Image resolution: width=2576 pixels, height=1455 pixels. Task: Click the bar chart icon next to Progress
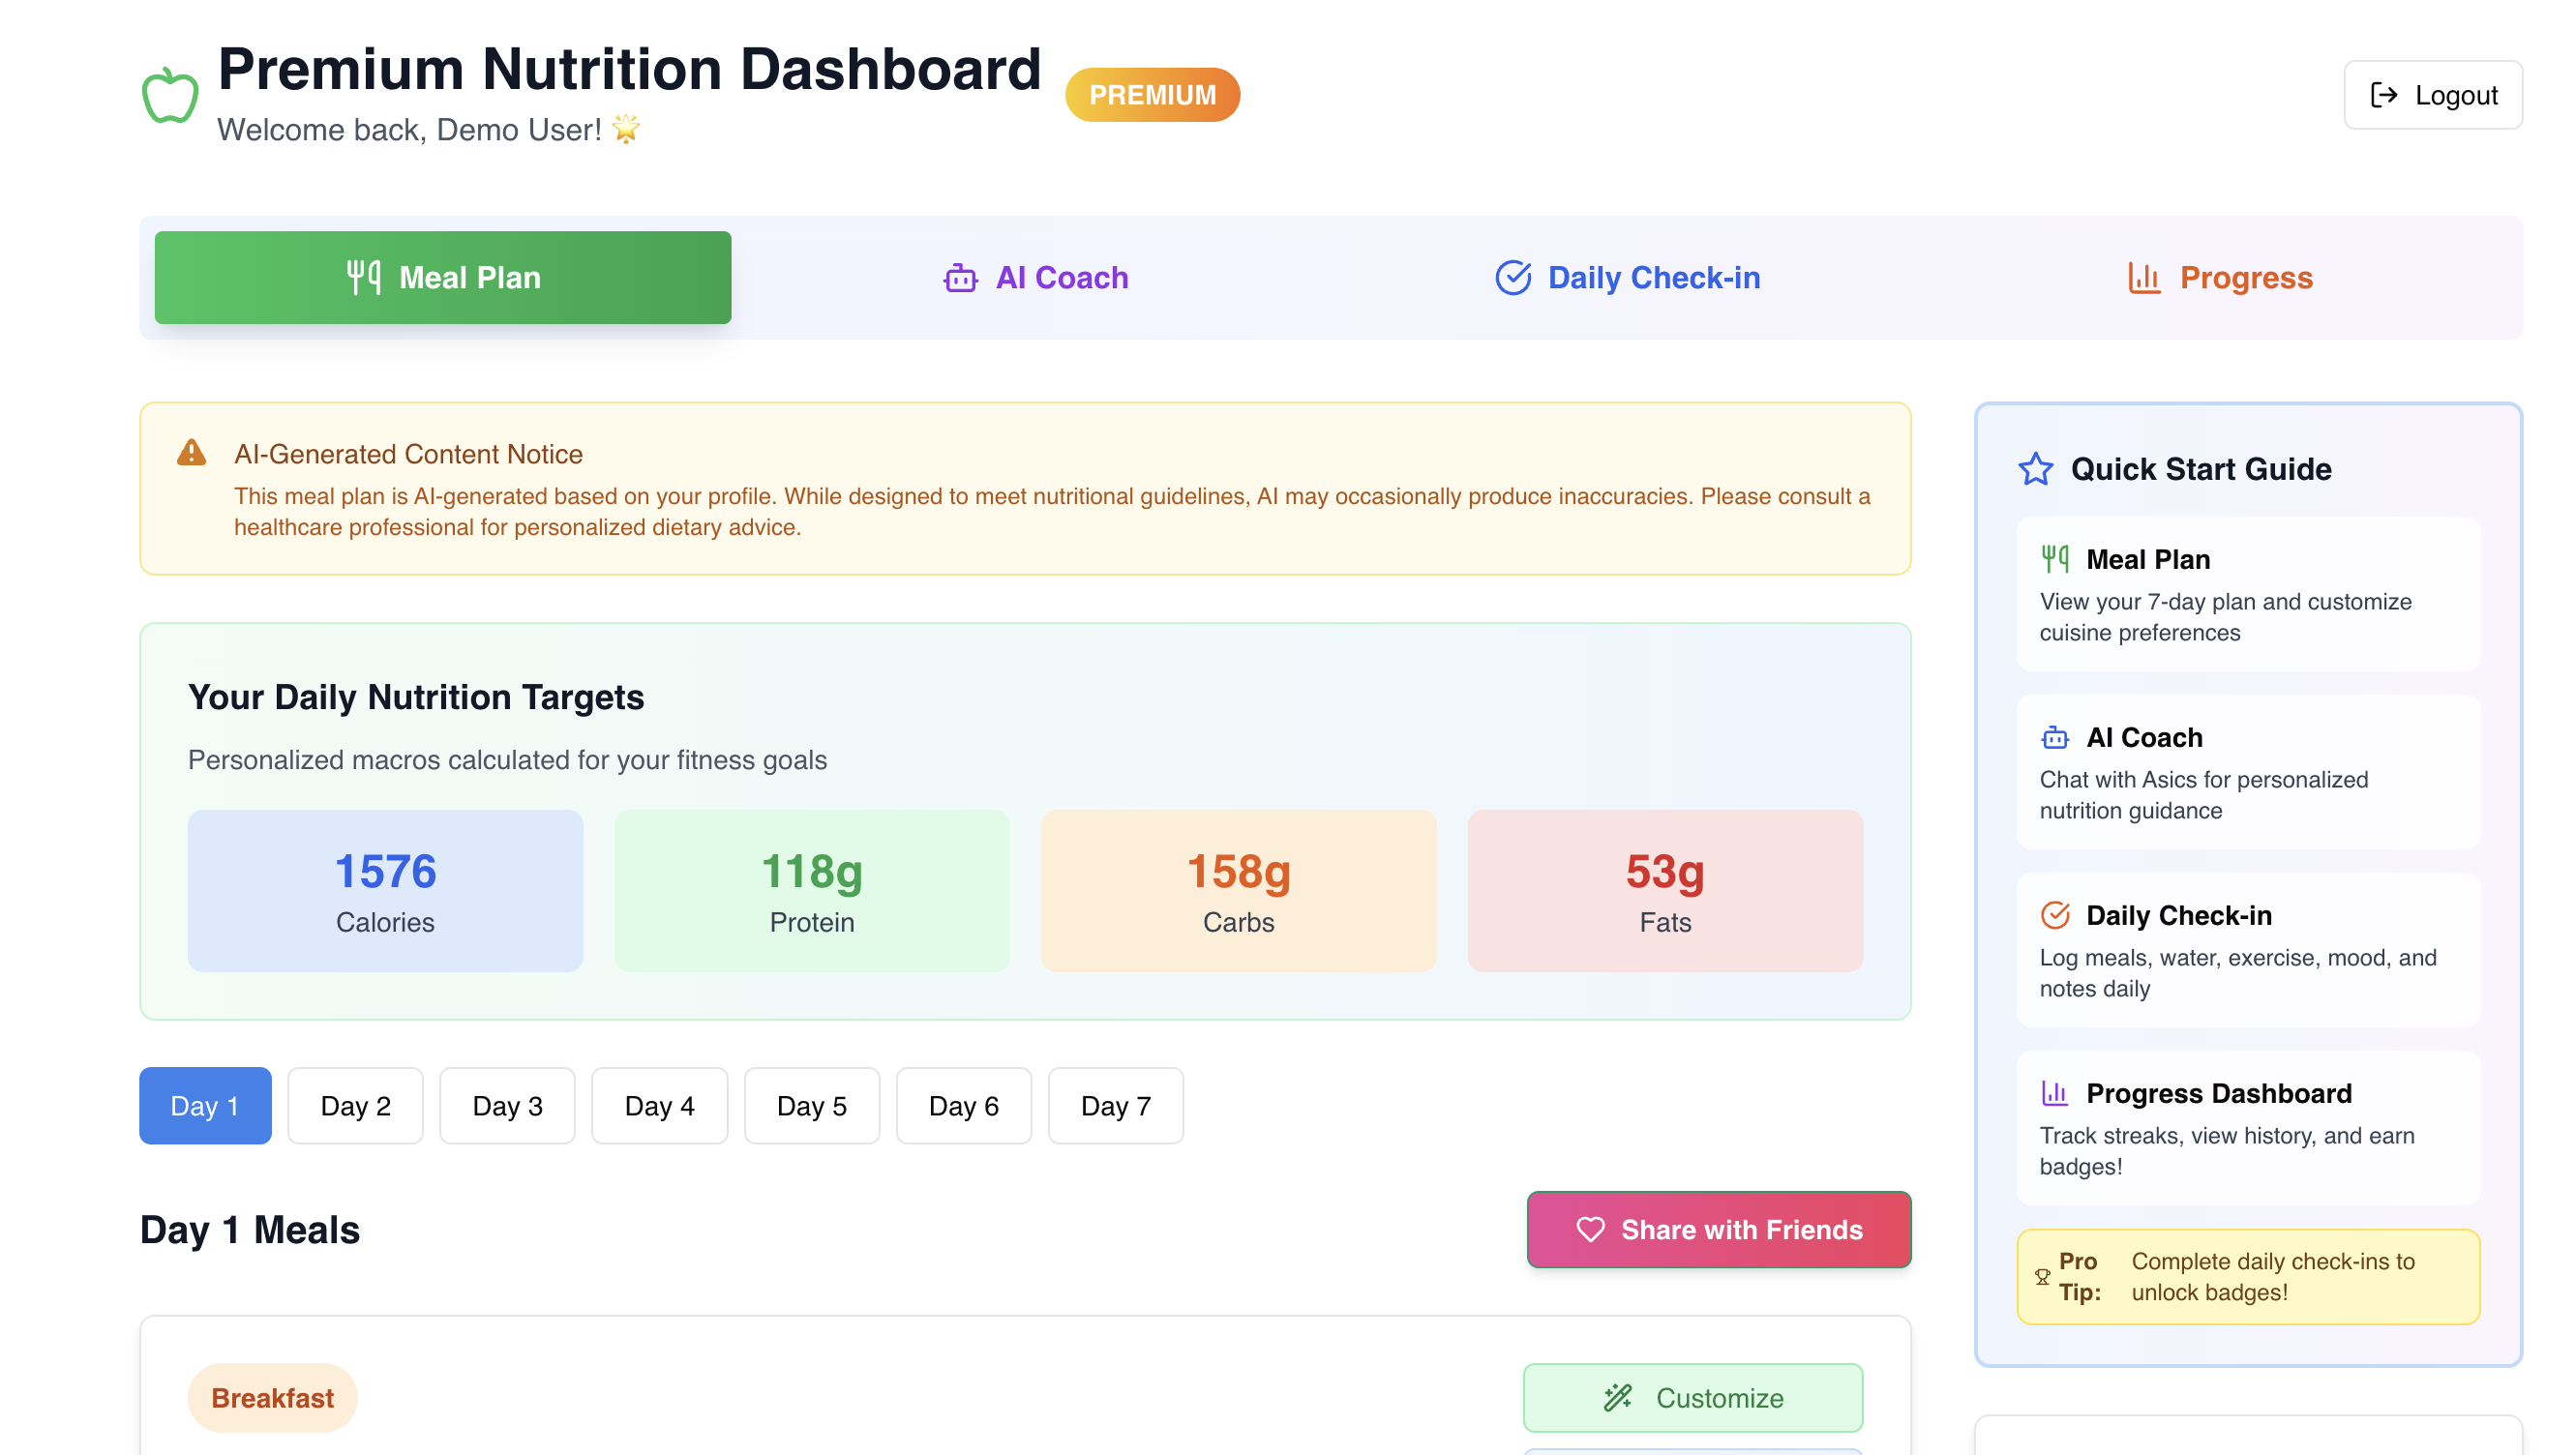tap(2143, 279)
